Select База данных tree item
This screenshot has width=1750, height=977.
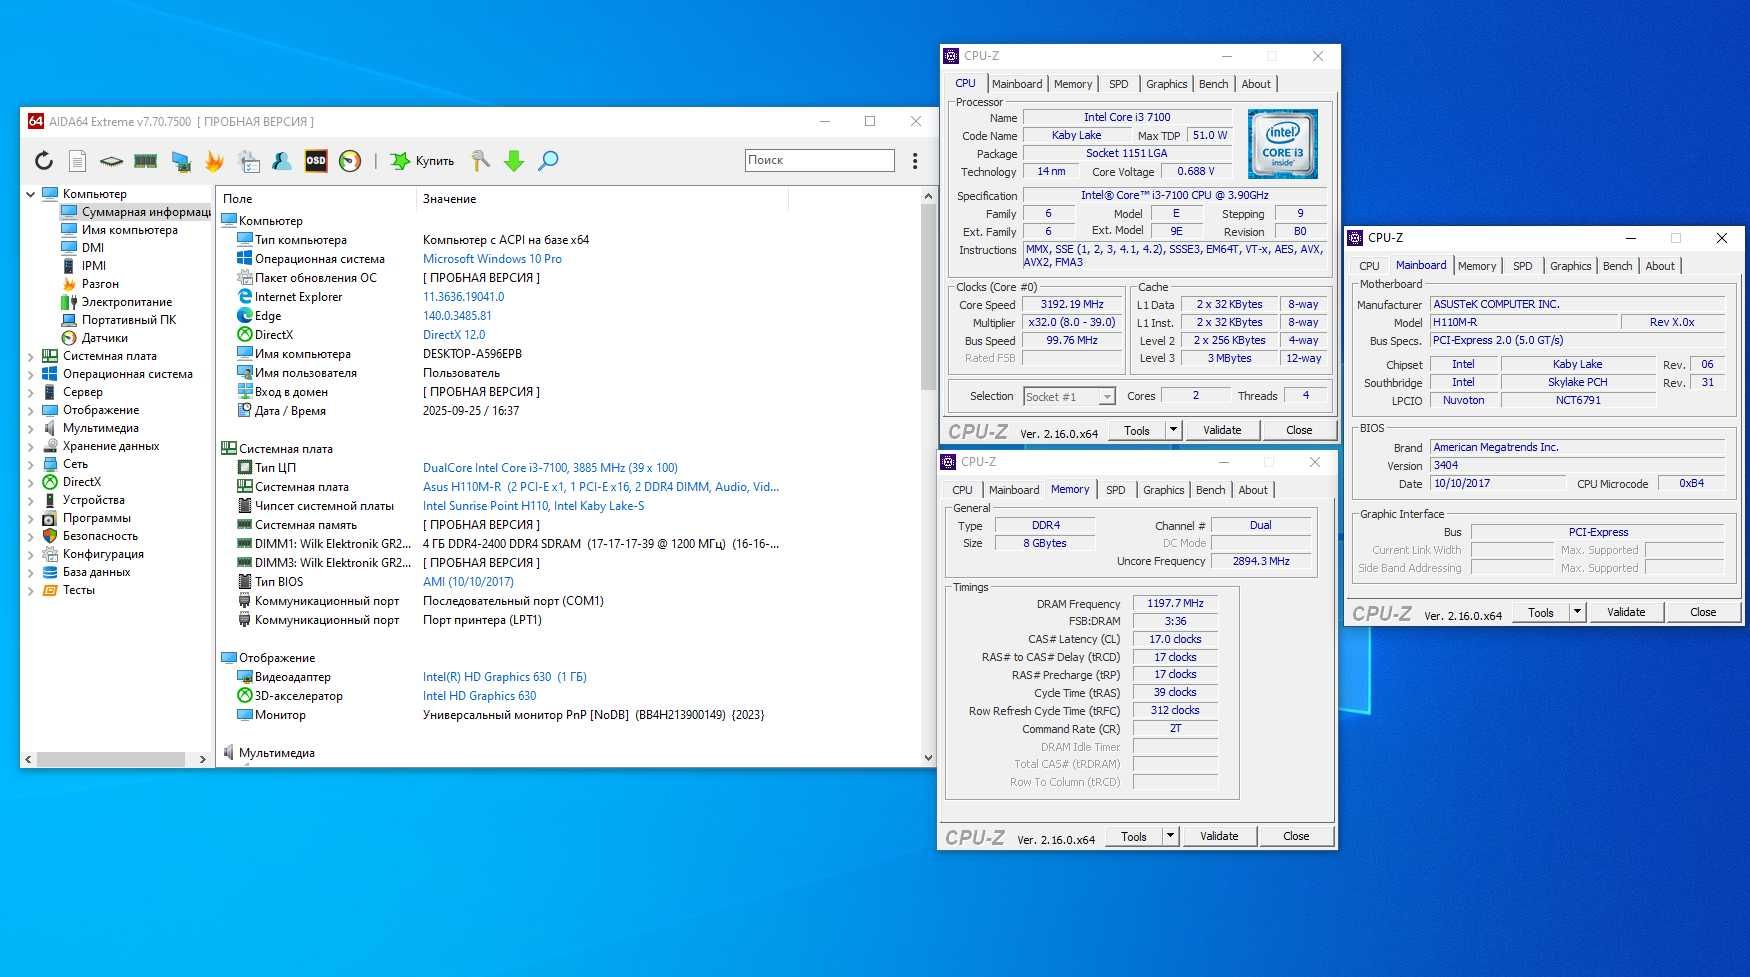click(96, 572)
